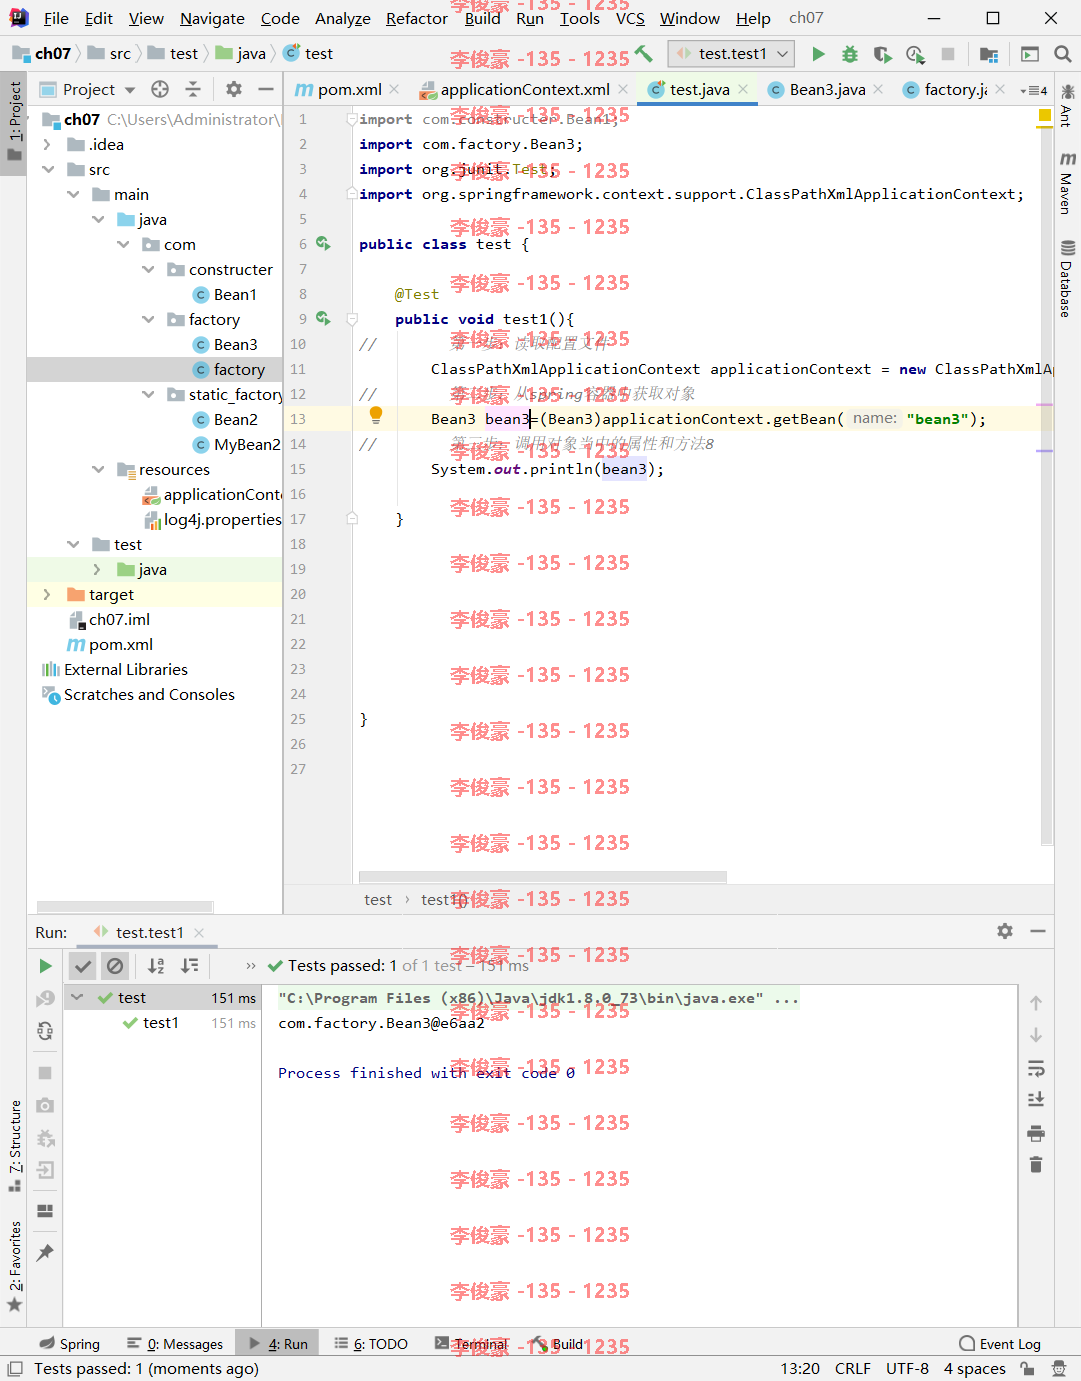
Task: Open the Database side panel
Action: tap(1067, 279)
